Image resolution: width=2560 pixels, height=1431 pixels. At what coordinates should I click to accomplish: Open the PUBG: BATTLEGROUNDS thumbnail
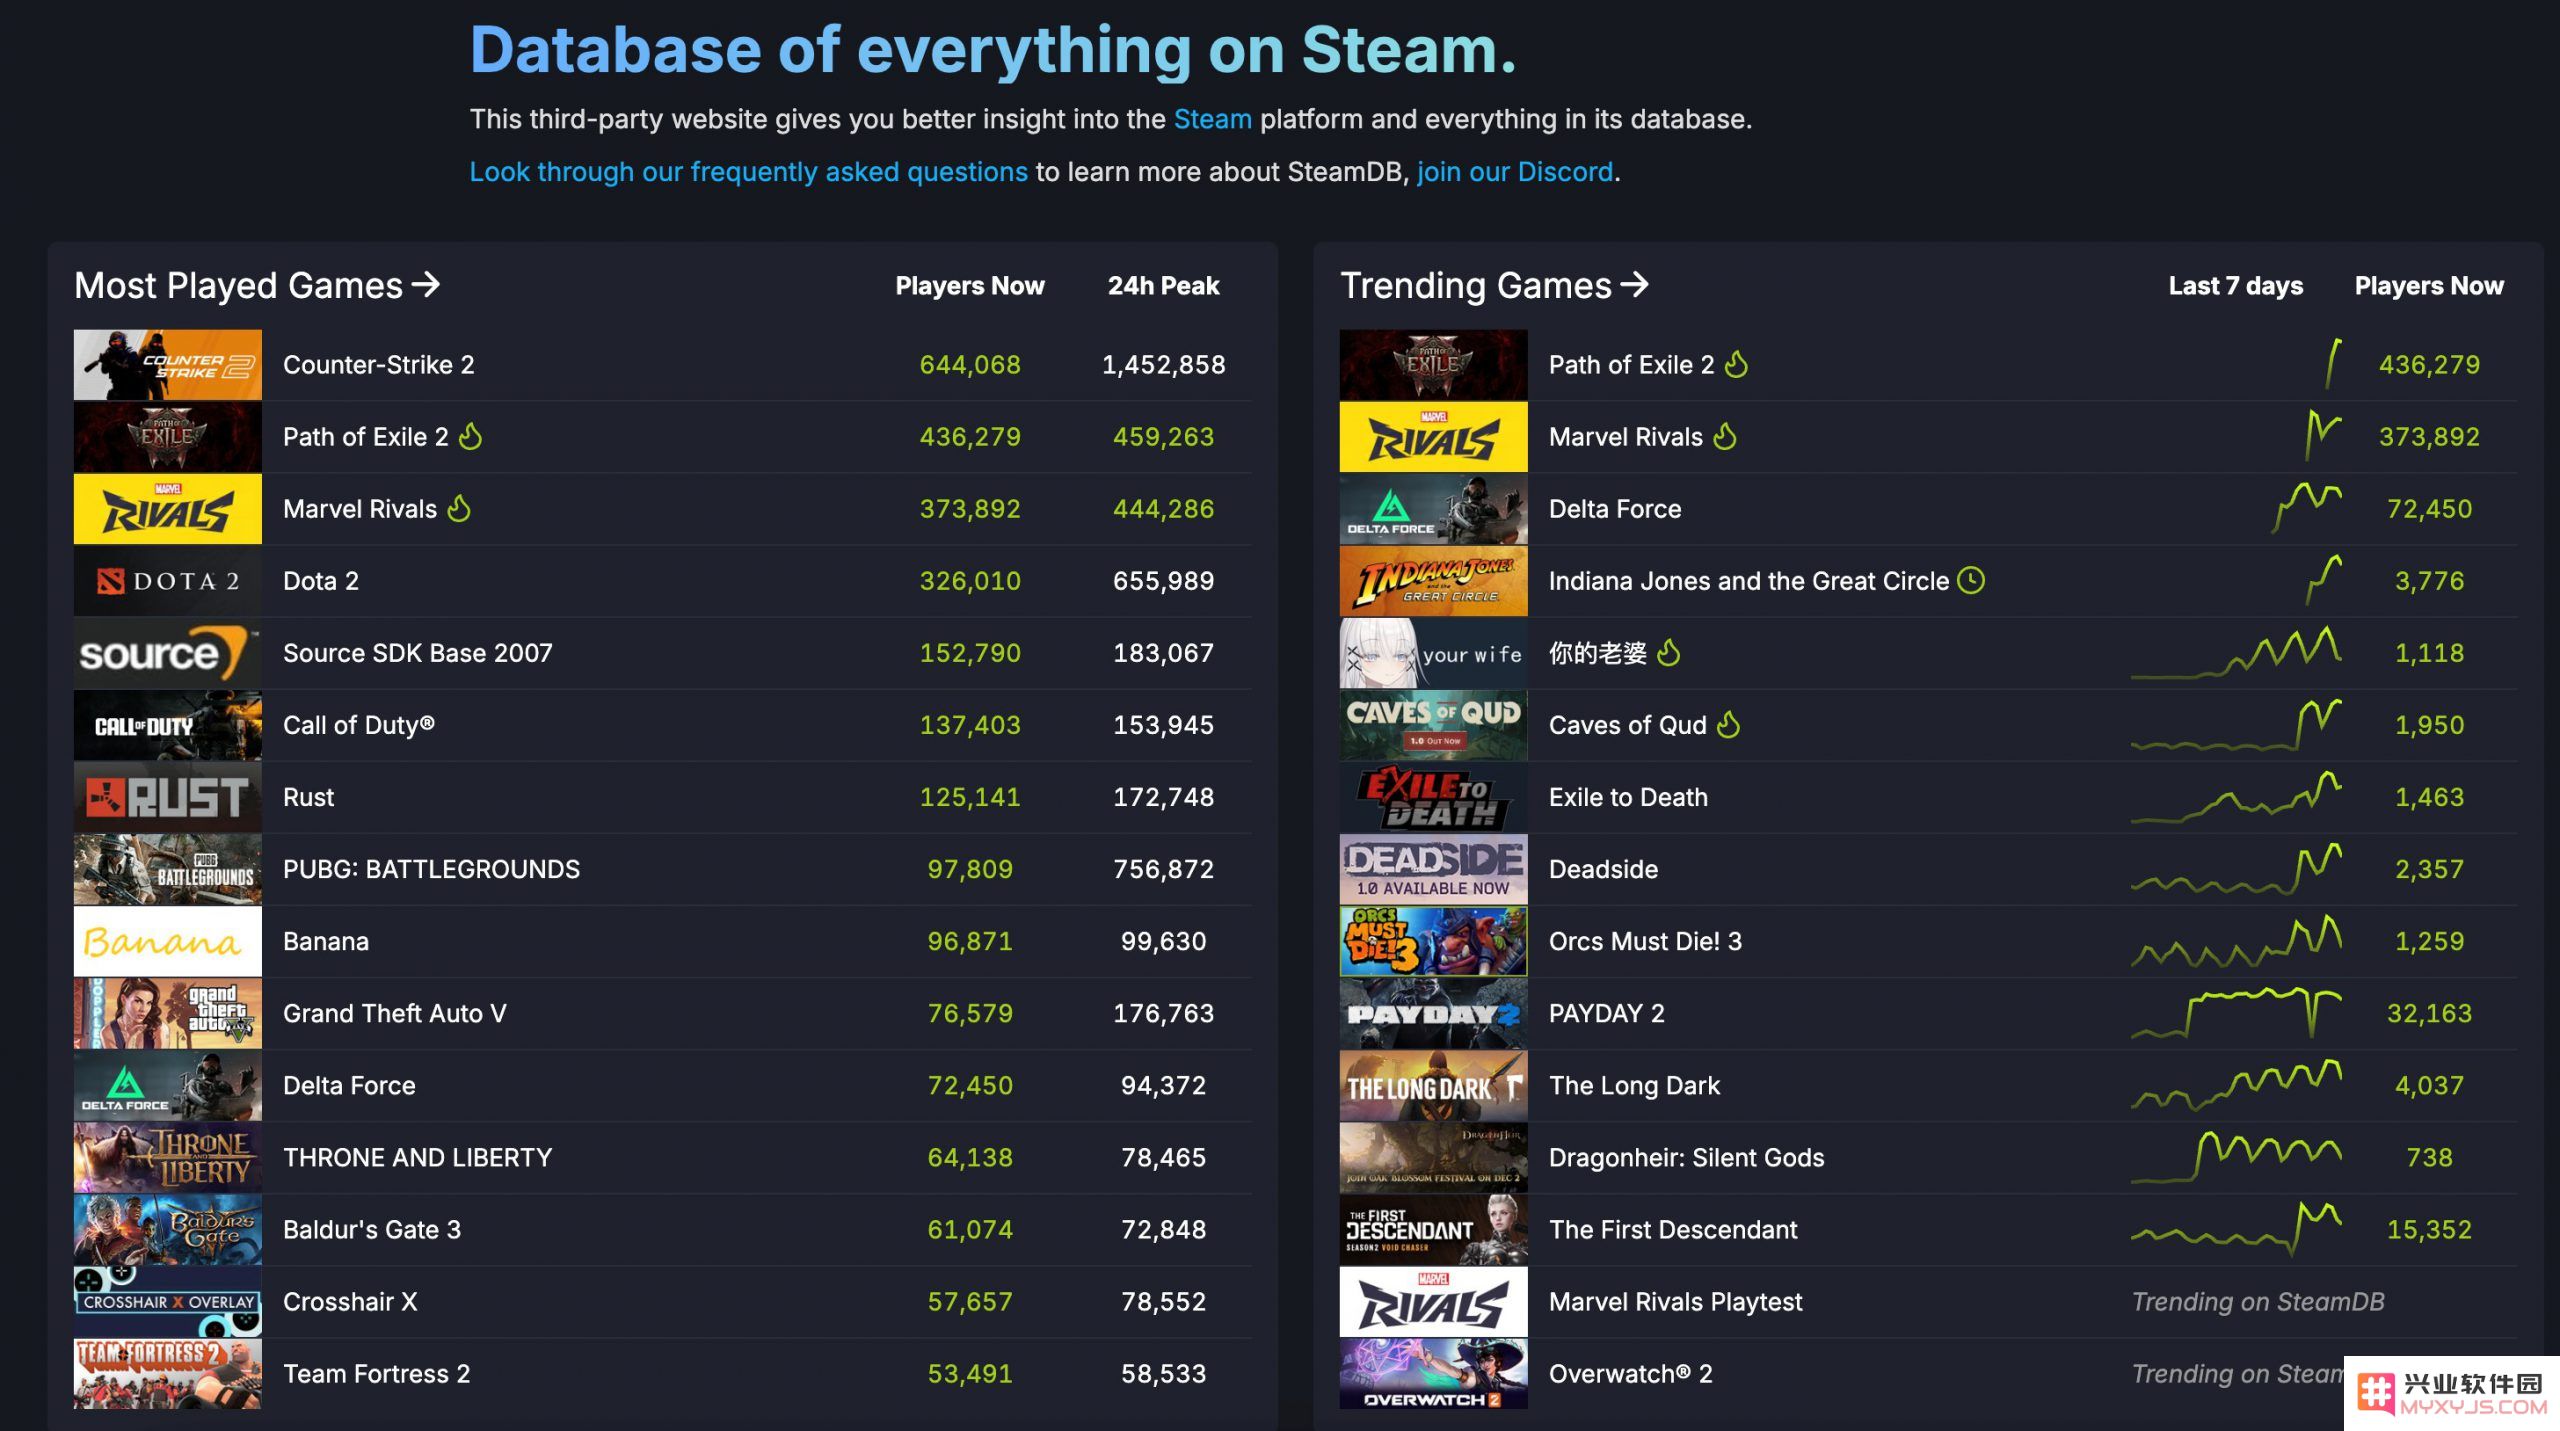coord(168,869)
